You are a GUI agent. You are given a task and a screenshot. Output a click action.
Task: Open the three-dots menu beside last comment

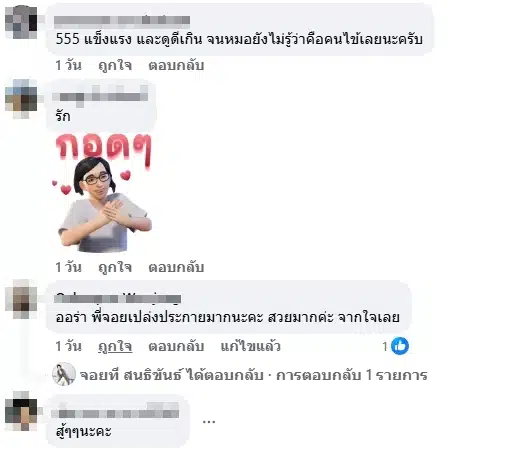[209, 422]
